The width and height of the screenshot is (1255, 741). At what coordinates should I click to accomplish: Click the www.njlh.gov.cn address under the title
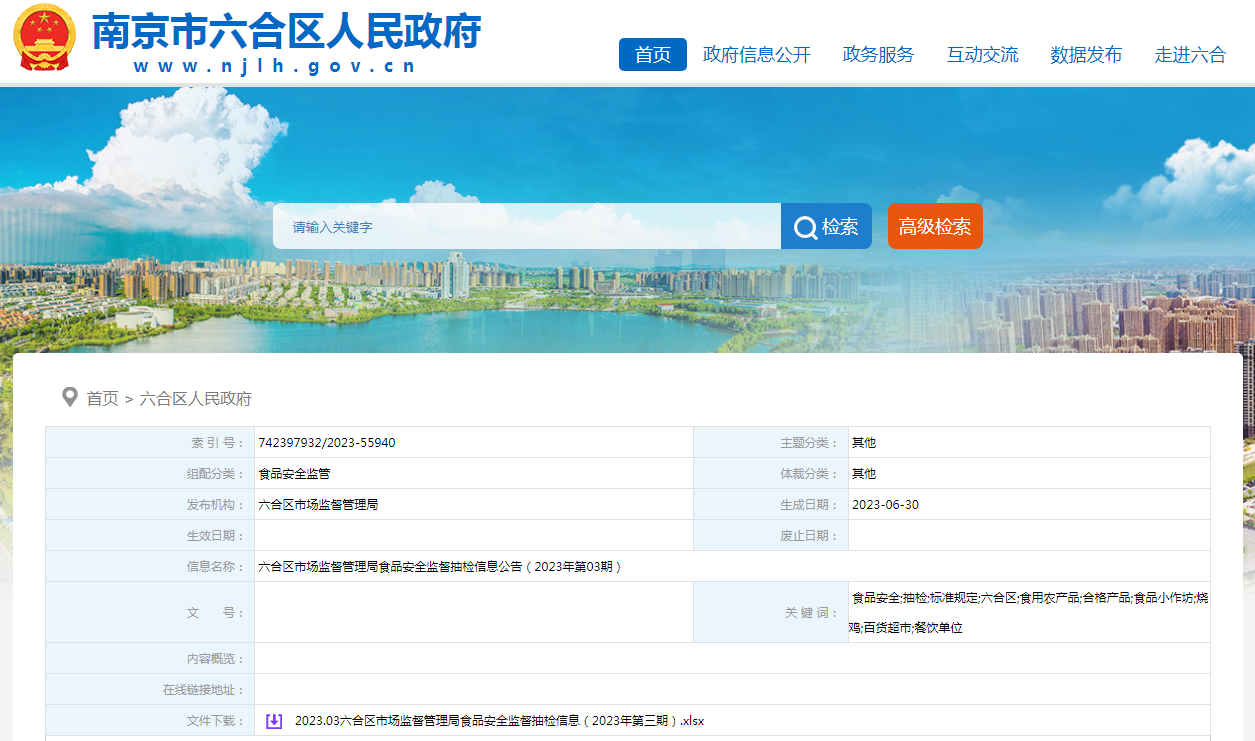coord(275,67)
